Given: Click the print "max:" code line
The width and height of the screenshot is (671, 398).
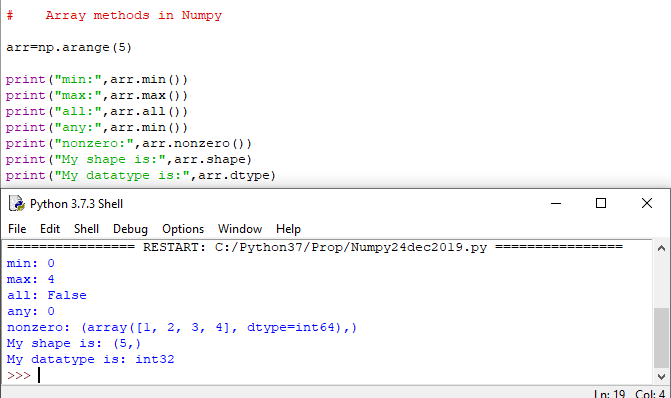Looking at the screenshot, I should (x=97, y=95).
